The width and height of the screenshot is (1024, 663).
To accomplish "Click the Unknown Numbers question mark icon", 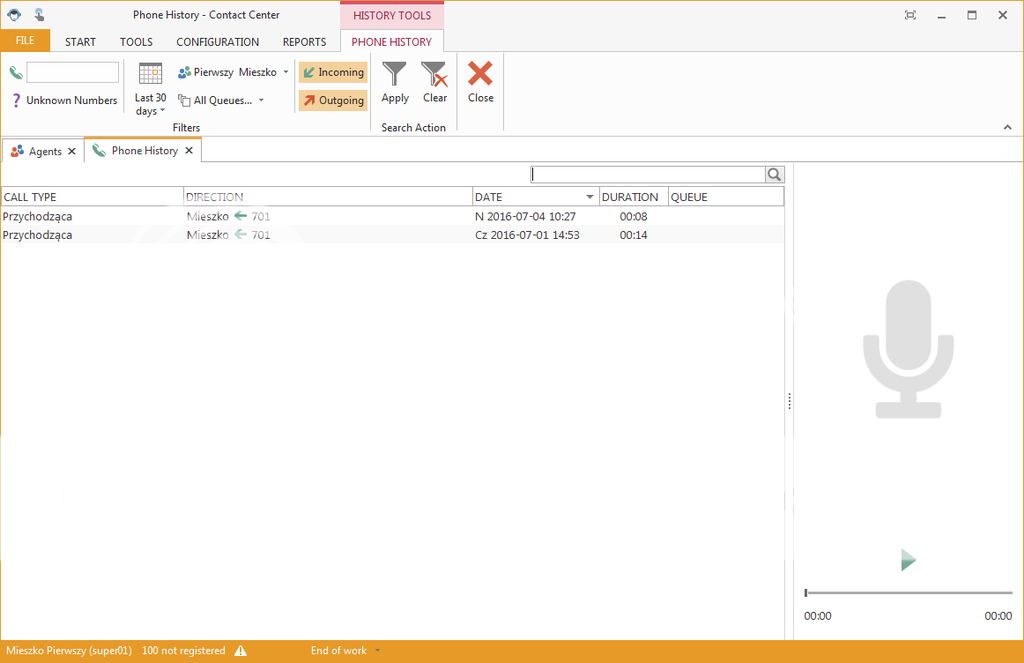I will [16, 100].
